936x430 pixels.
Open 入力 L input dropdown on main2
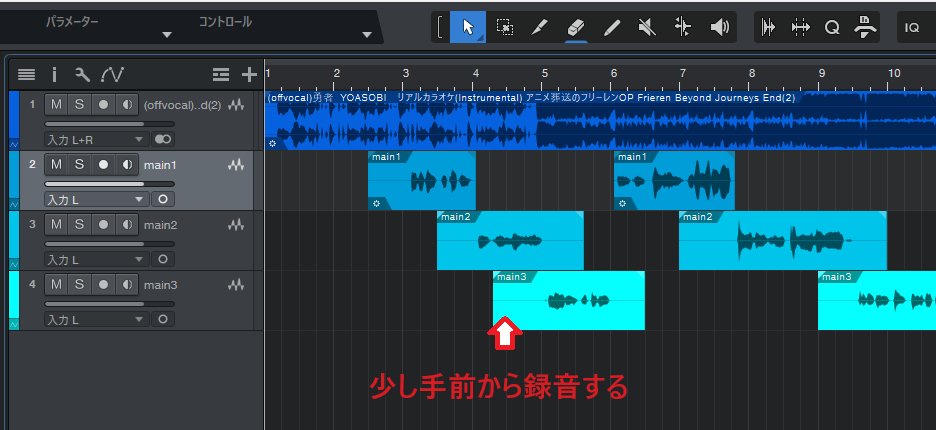(96, 259)
